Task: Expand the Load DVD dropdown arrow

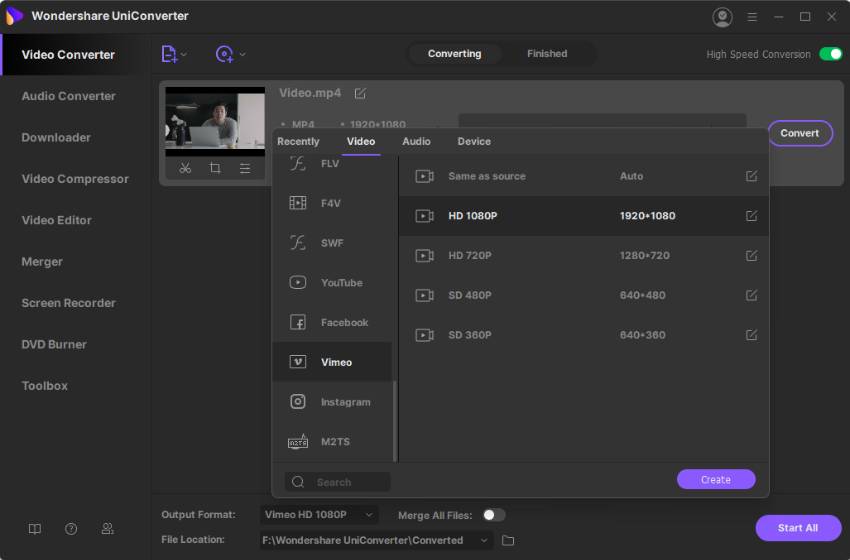Action: tap(242, 54)
